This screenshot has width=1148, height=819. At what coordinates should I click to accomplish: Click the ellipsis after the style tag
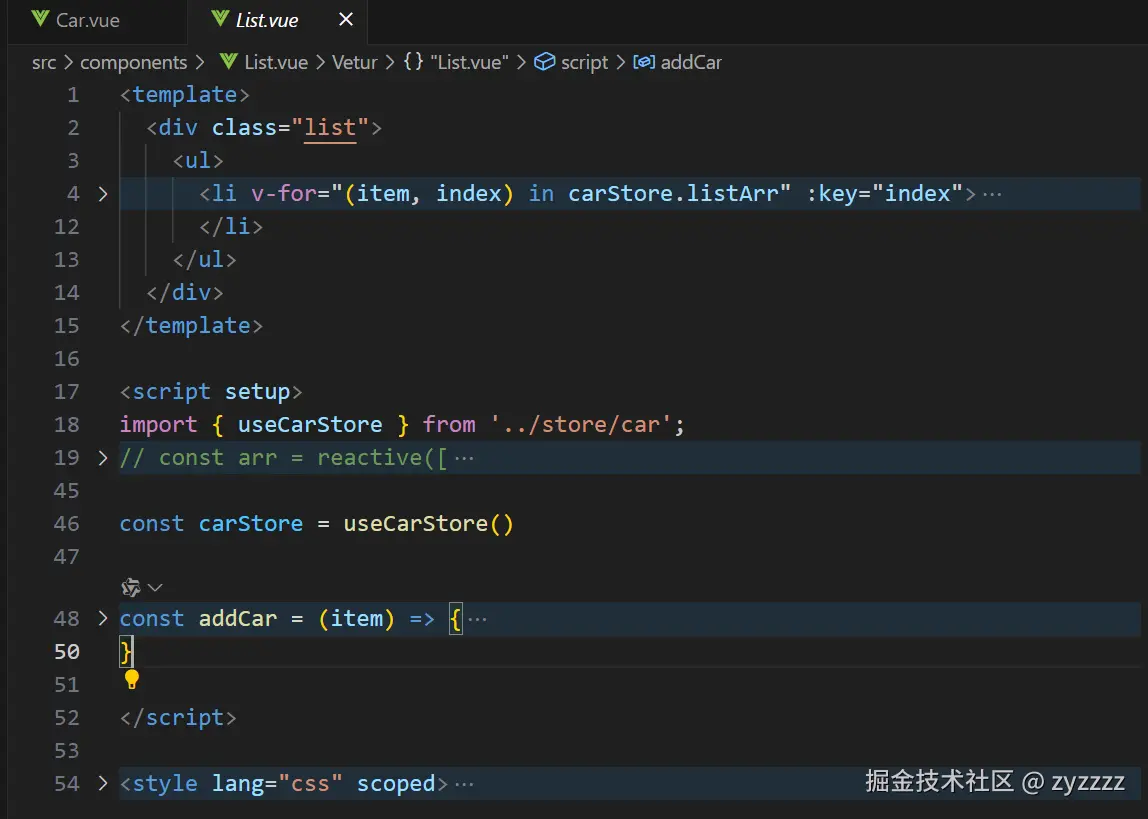click(x=464, y=785)
